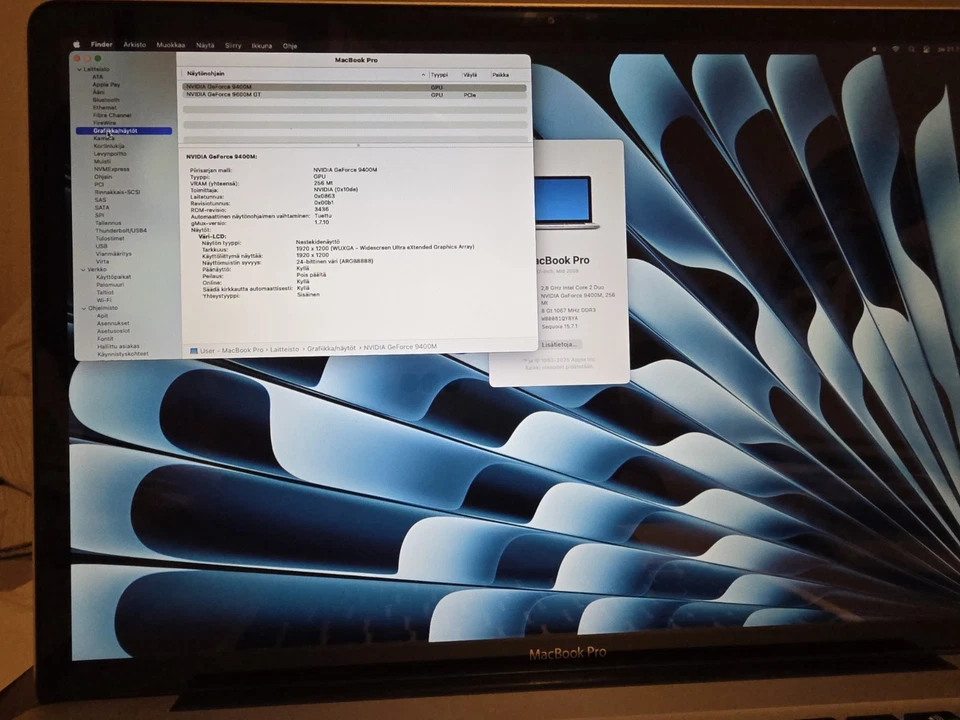Select Bluetooth in the sidebar

tap(108, 98)
